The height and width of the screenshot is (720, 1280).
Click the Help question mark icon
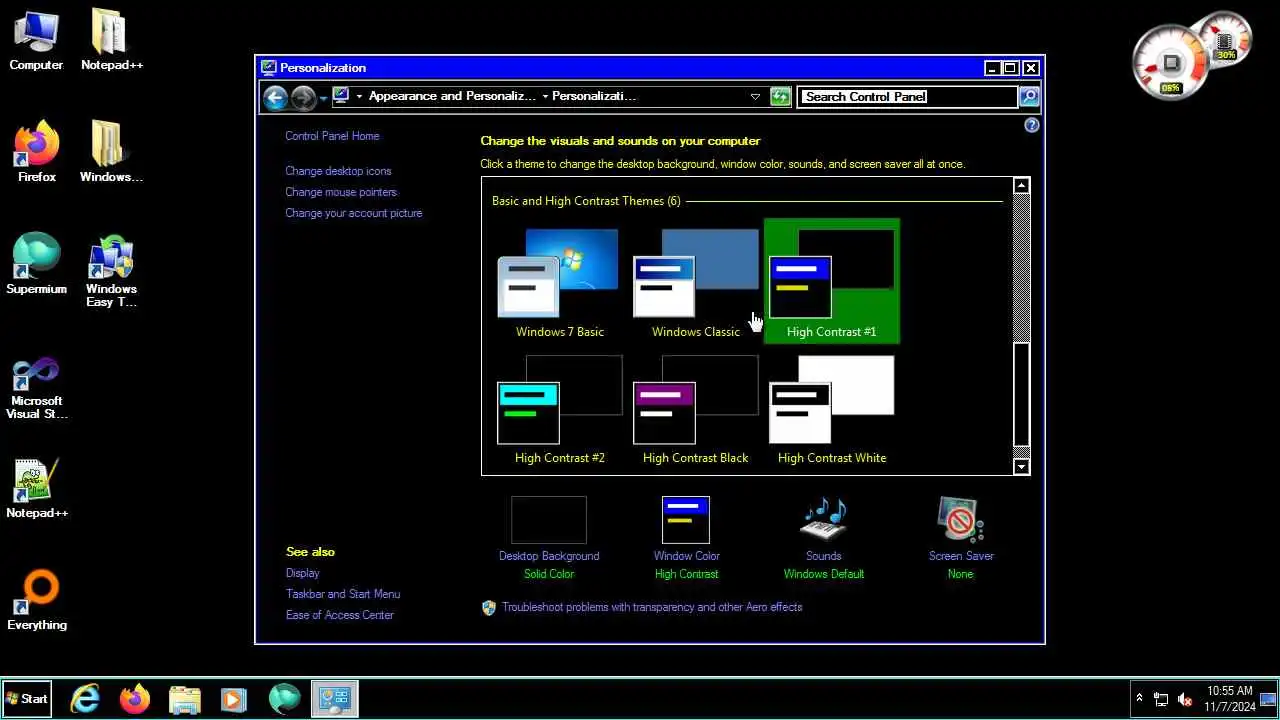click(x=1032, y=125)
